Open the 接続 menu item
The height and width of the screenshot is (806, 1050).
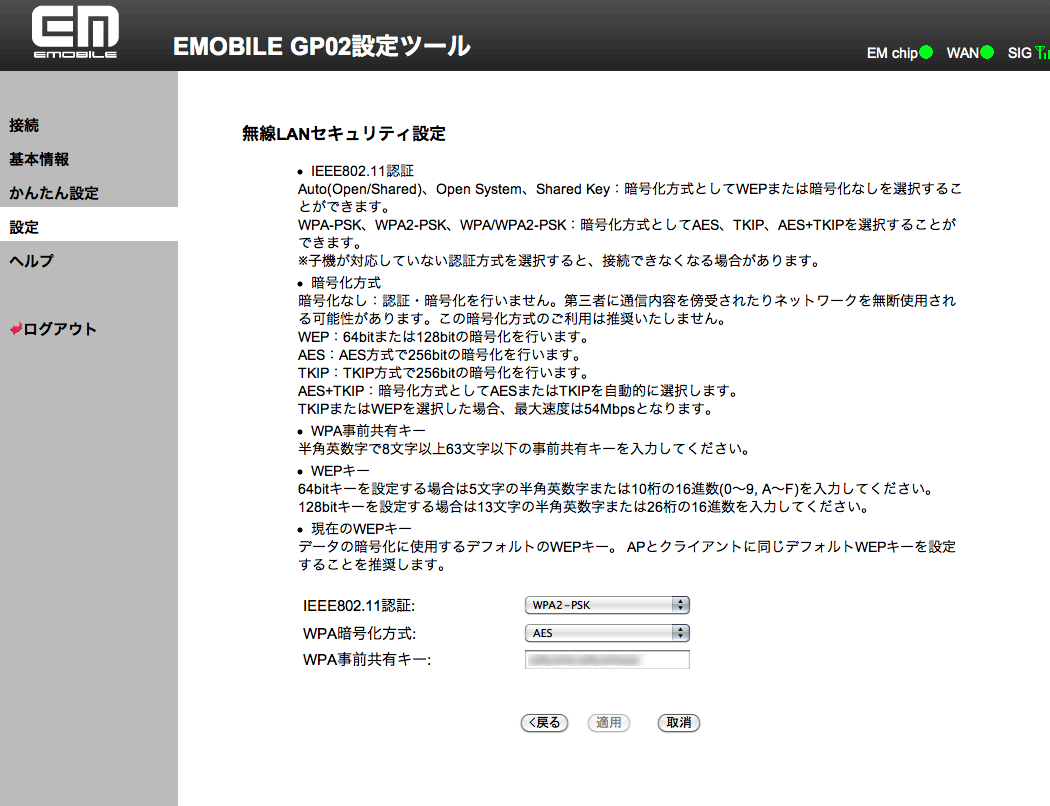pyautogui.click(x=24, y=125)
